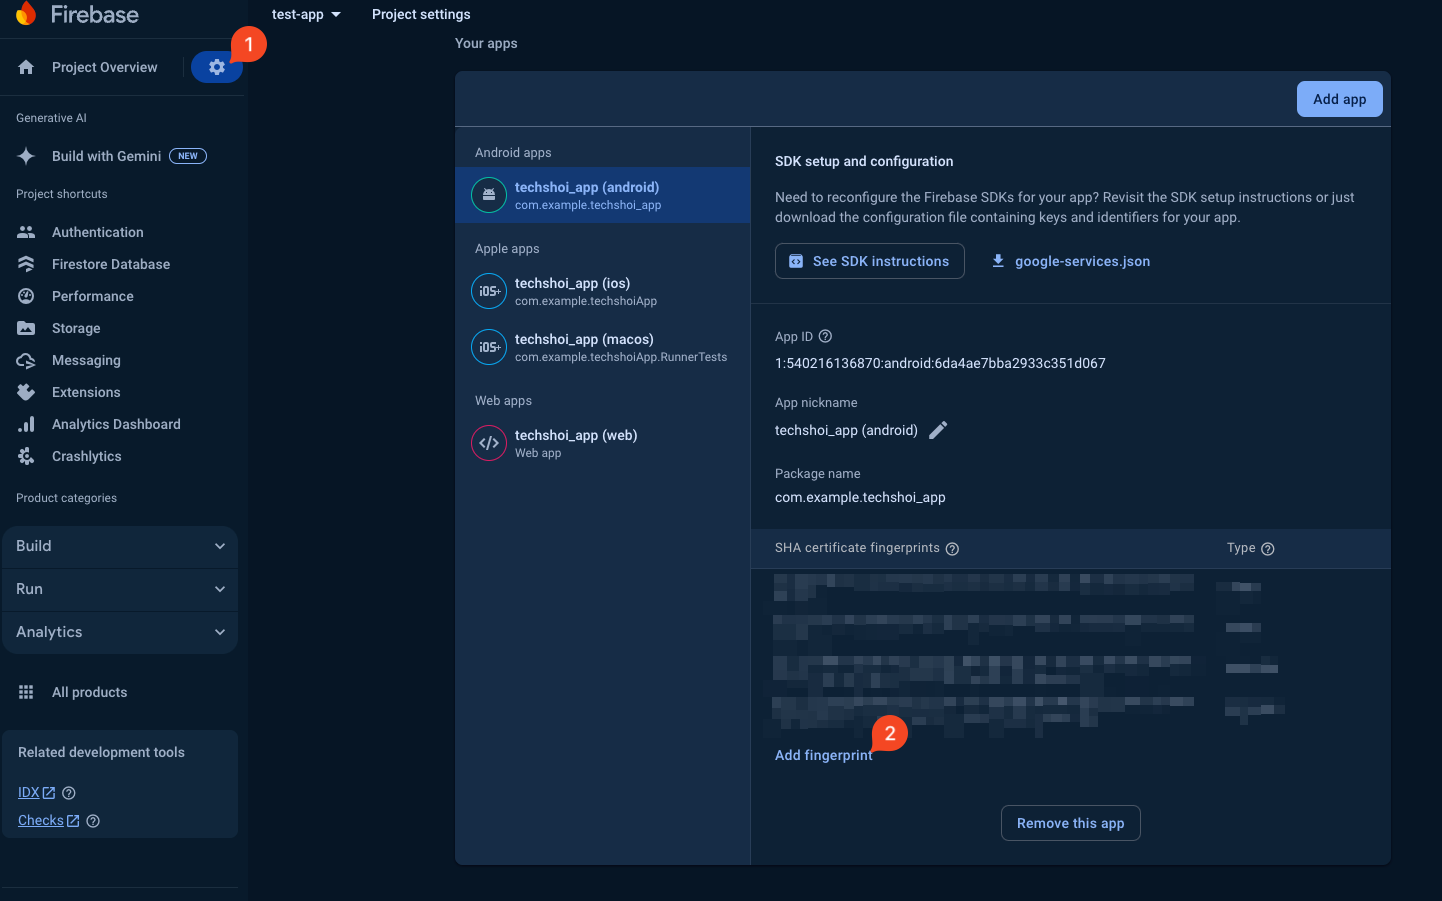The width and height of the screenshot is (1442, 901).
Task: Click the help icon next to App ID
Action: tap(825, 336)
